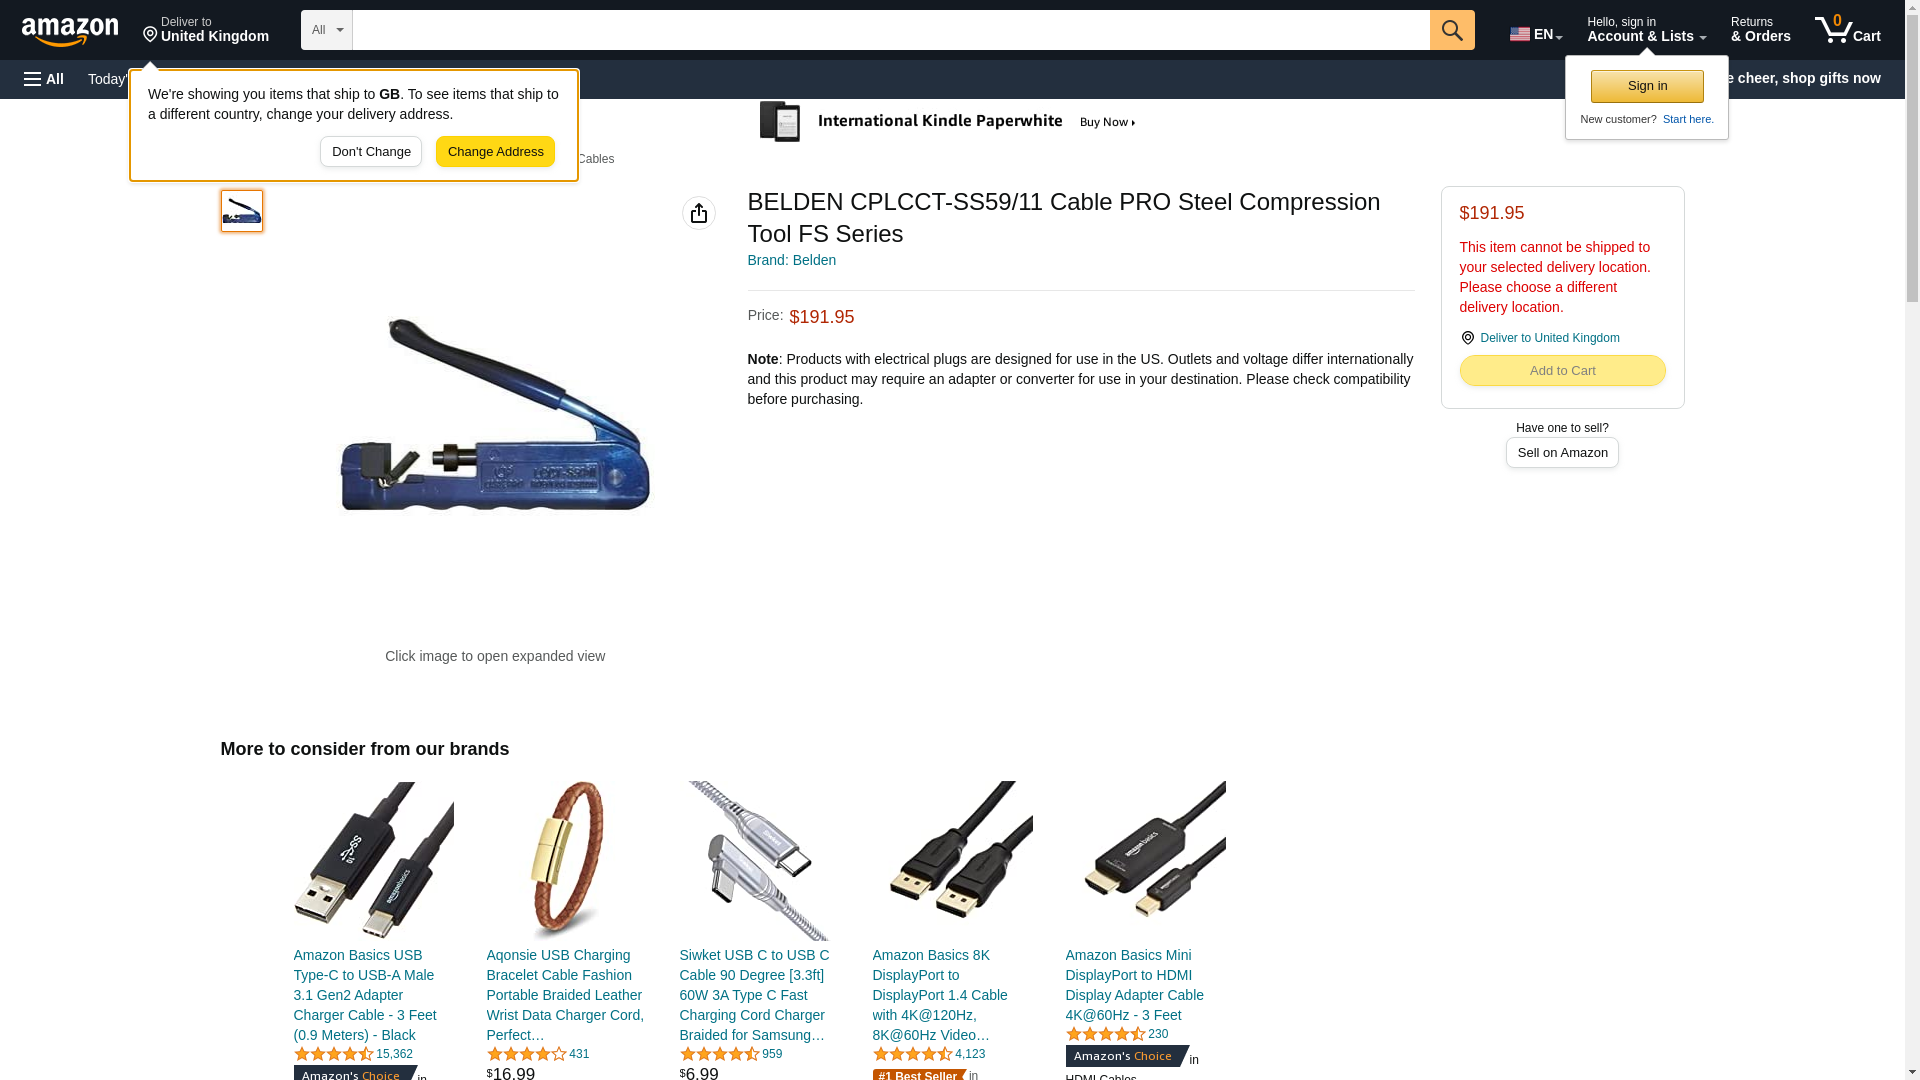The image size is (1920, 1080).
Task: Open the 4,123 ratings for DisplayPort cable
Action: (x=969, y=1054)
